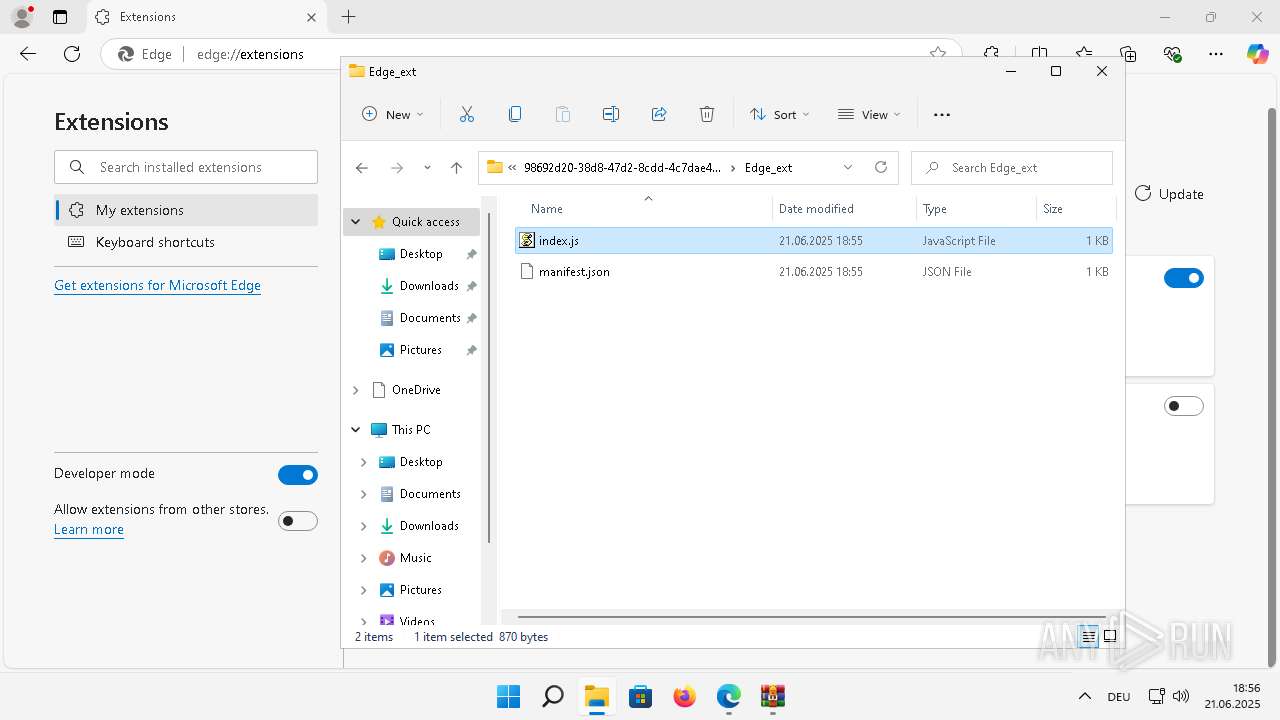Click the Update extensions button
This screenshot has width=1280, height=720.
click(x=1169, y=194)
